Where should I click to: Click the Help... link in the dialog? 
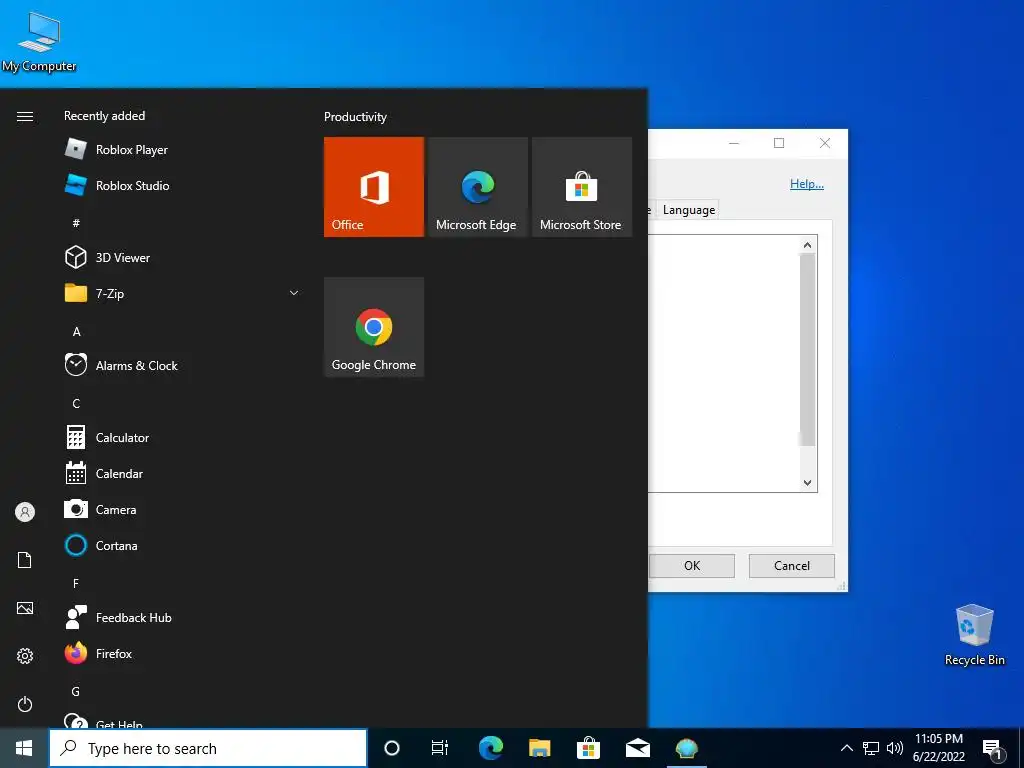[807, 184]
